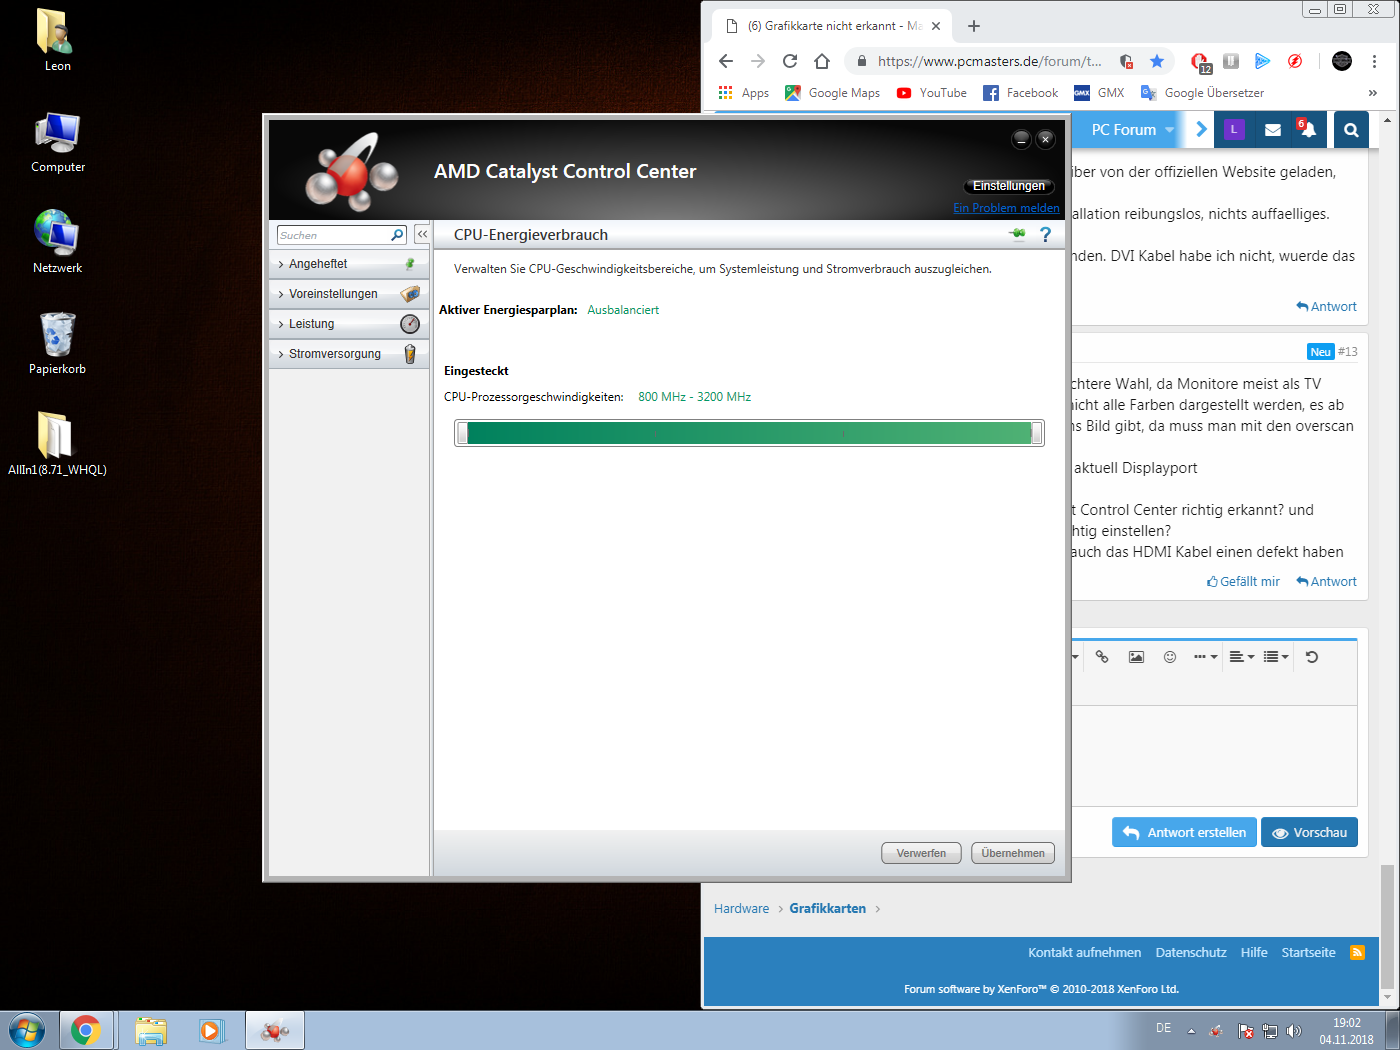The image size is (1400, 1050).
Task: Expand the Angeheftet section
Action: point(318,264)
